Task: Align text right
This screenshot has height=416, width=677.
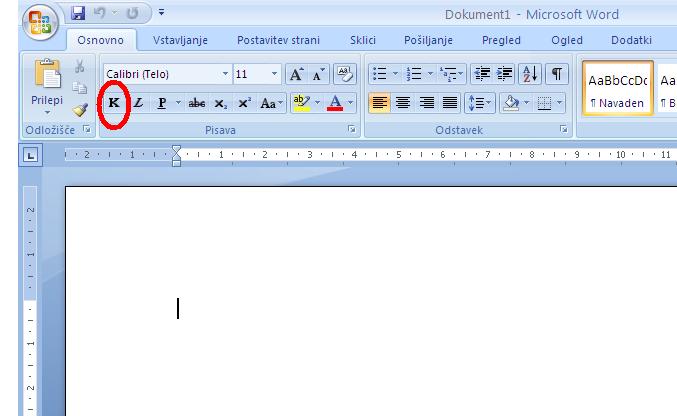Action: pos(427,103)
